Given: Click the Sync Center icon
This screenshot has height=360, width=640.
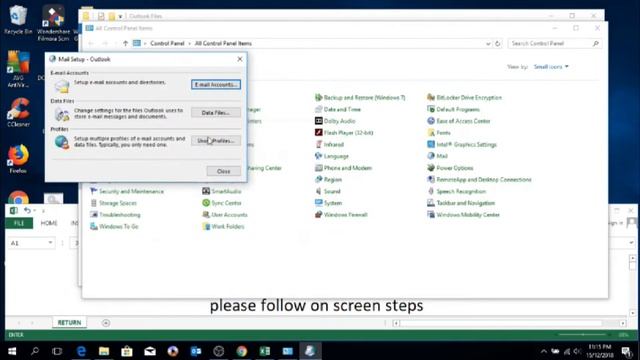Looking at the screenshot, I should (206, 203).
